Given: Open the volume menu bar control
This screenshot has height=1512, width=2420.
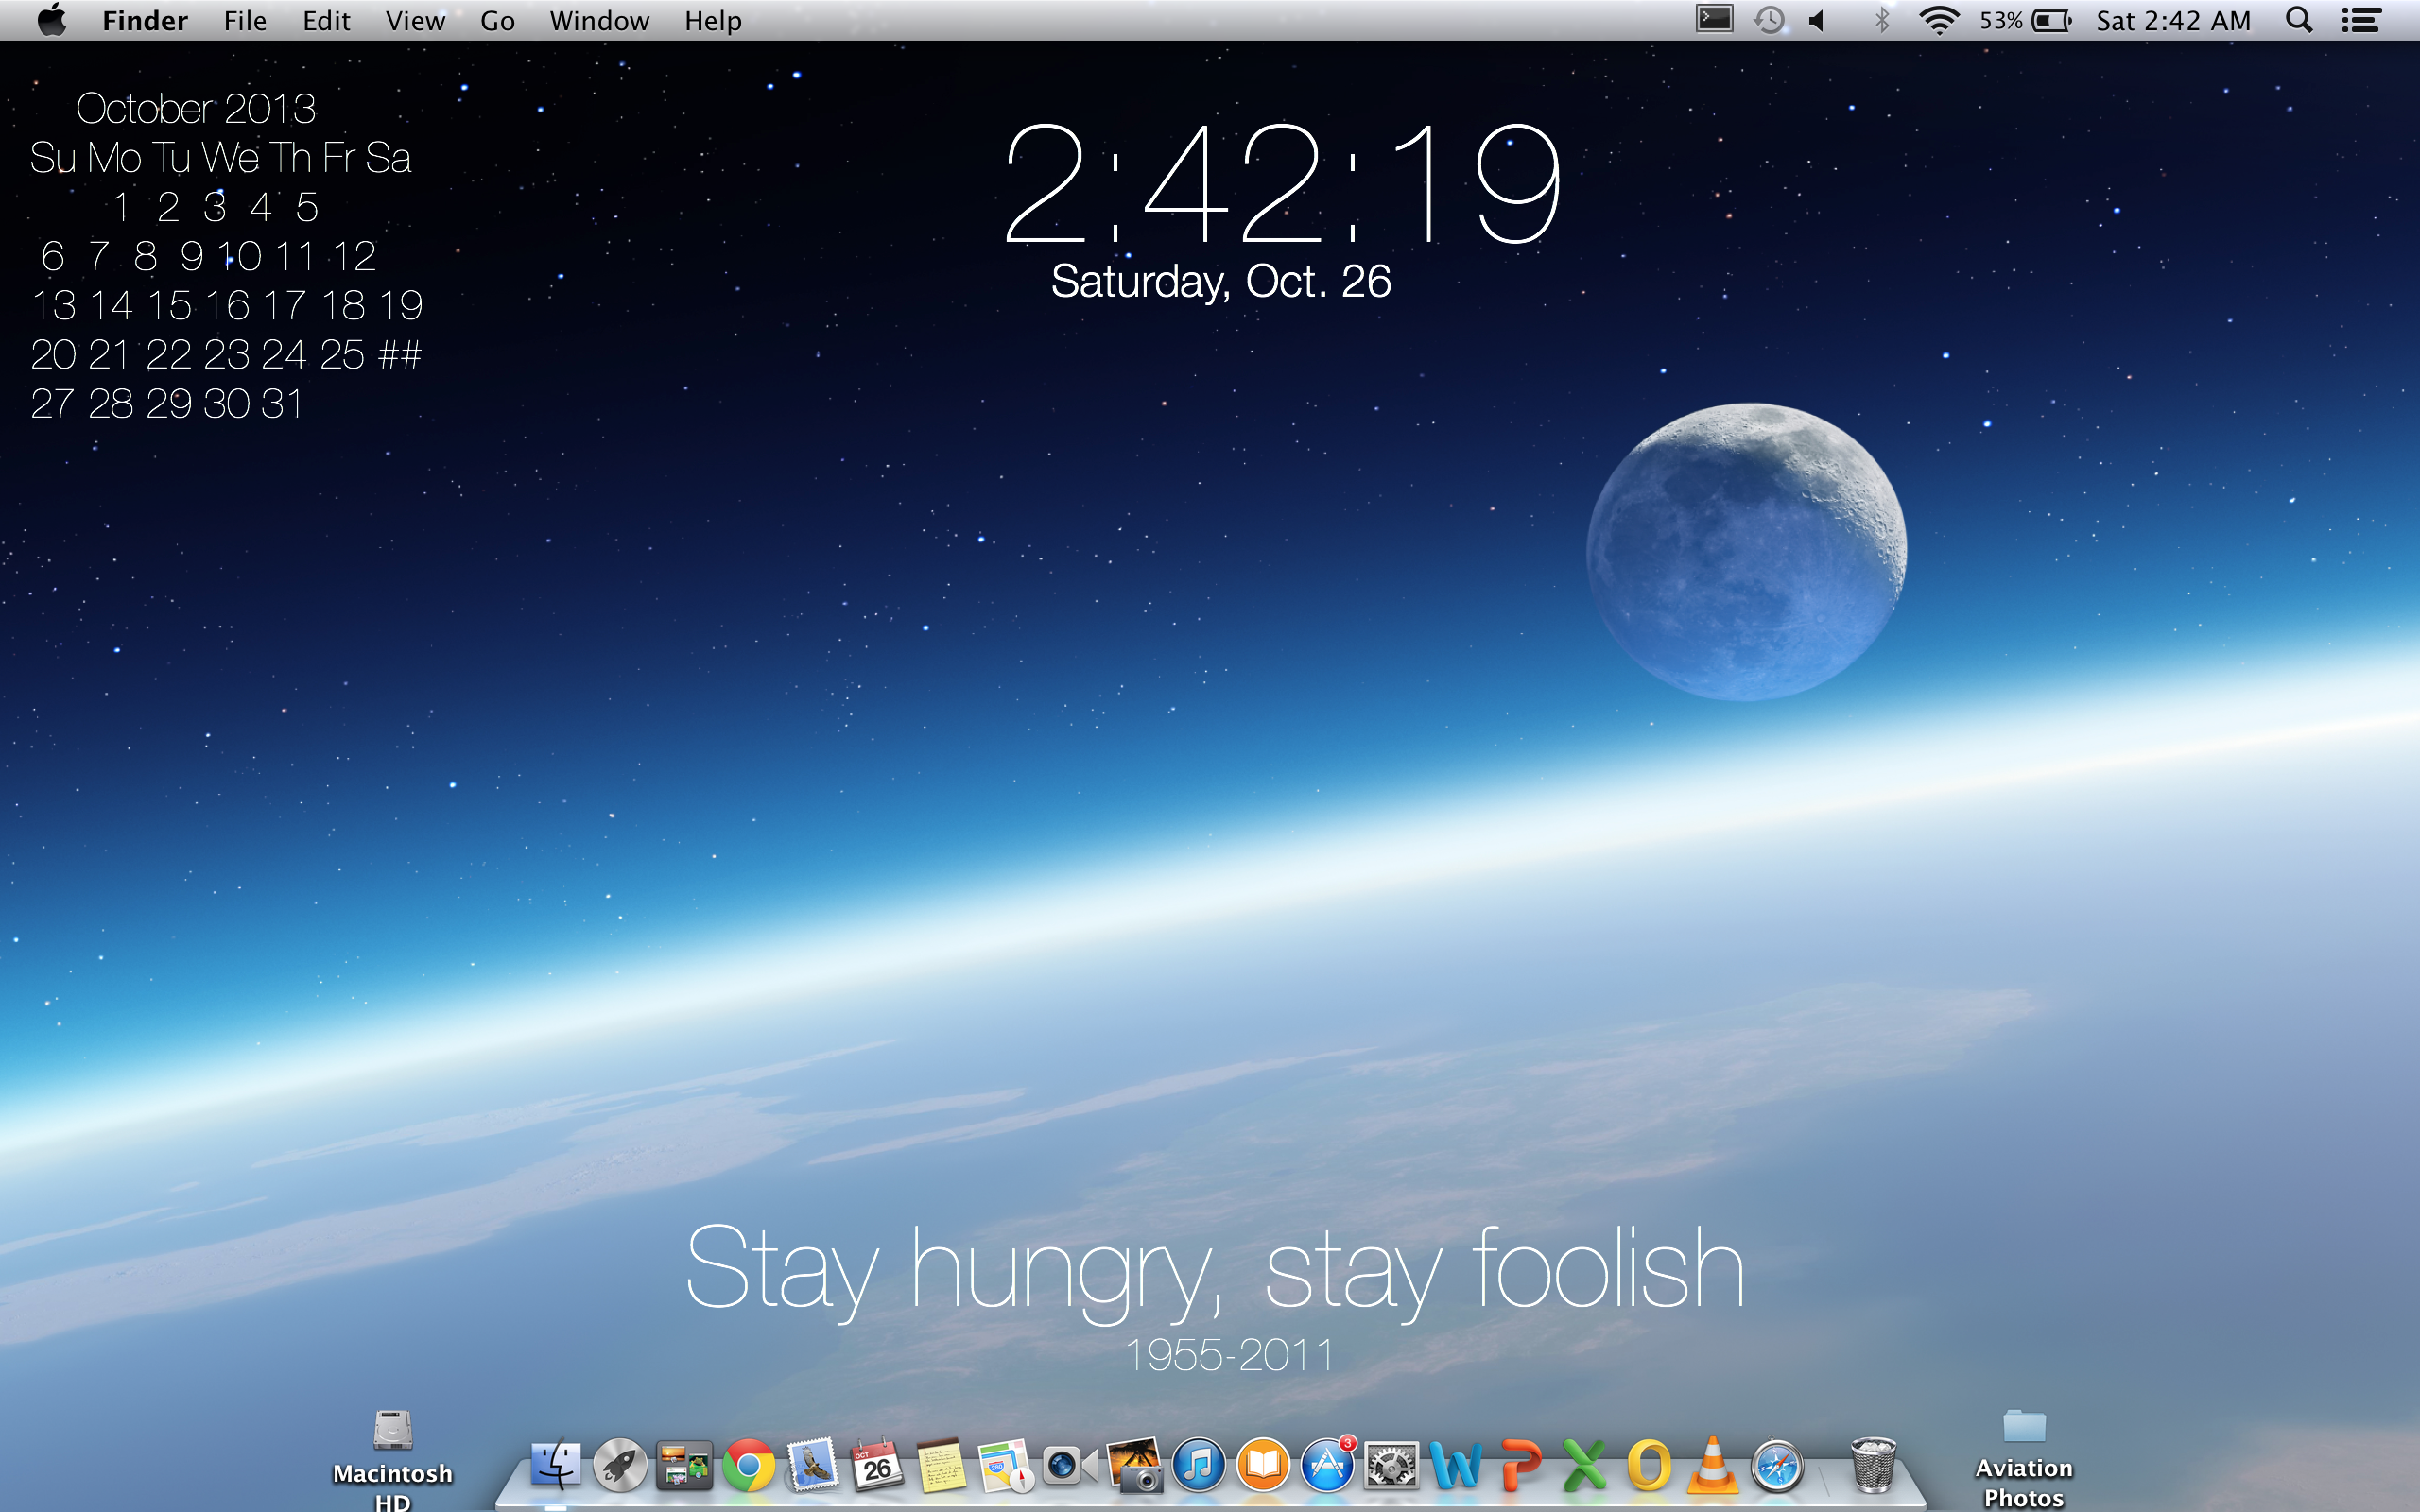Looking at the screenshot, I should coord(1818,20).
